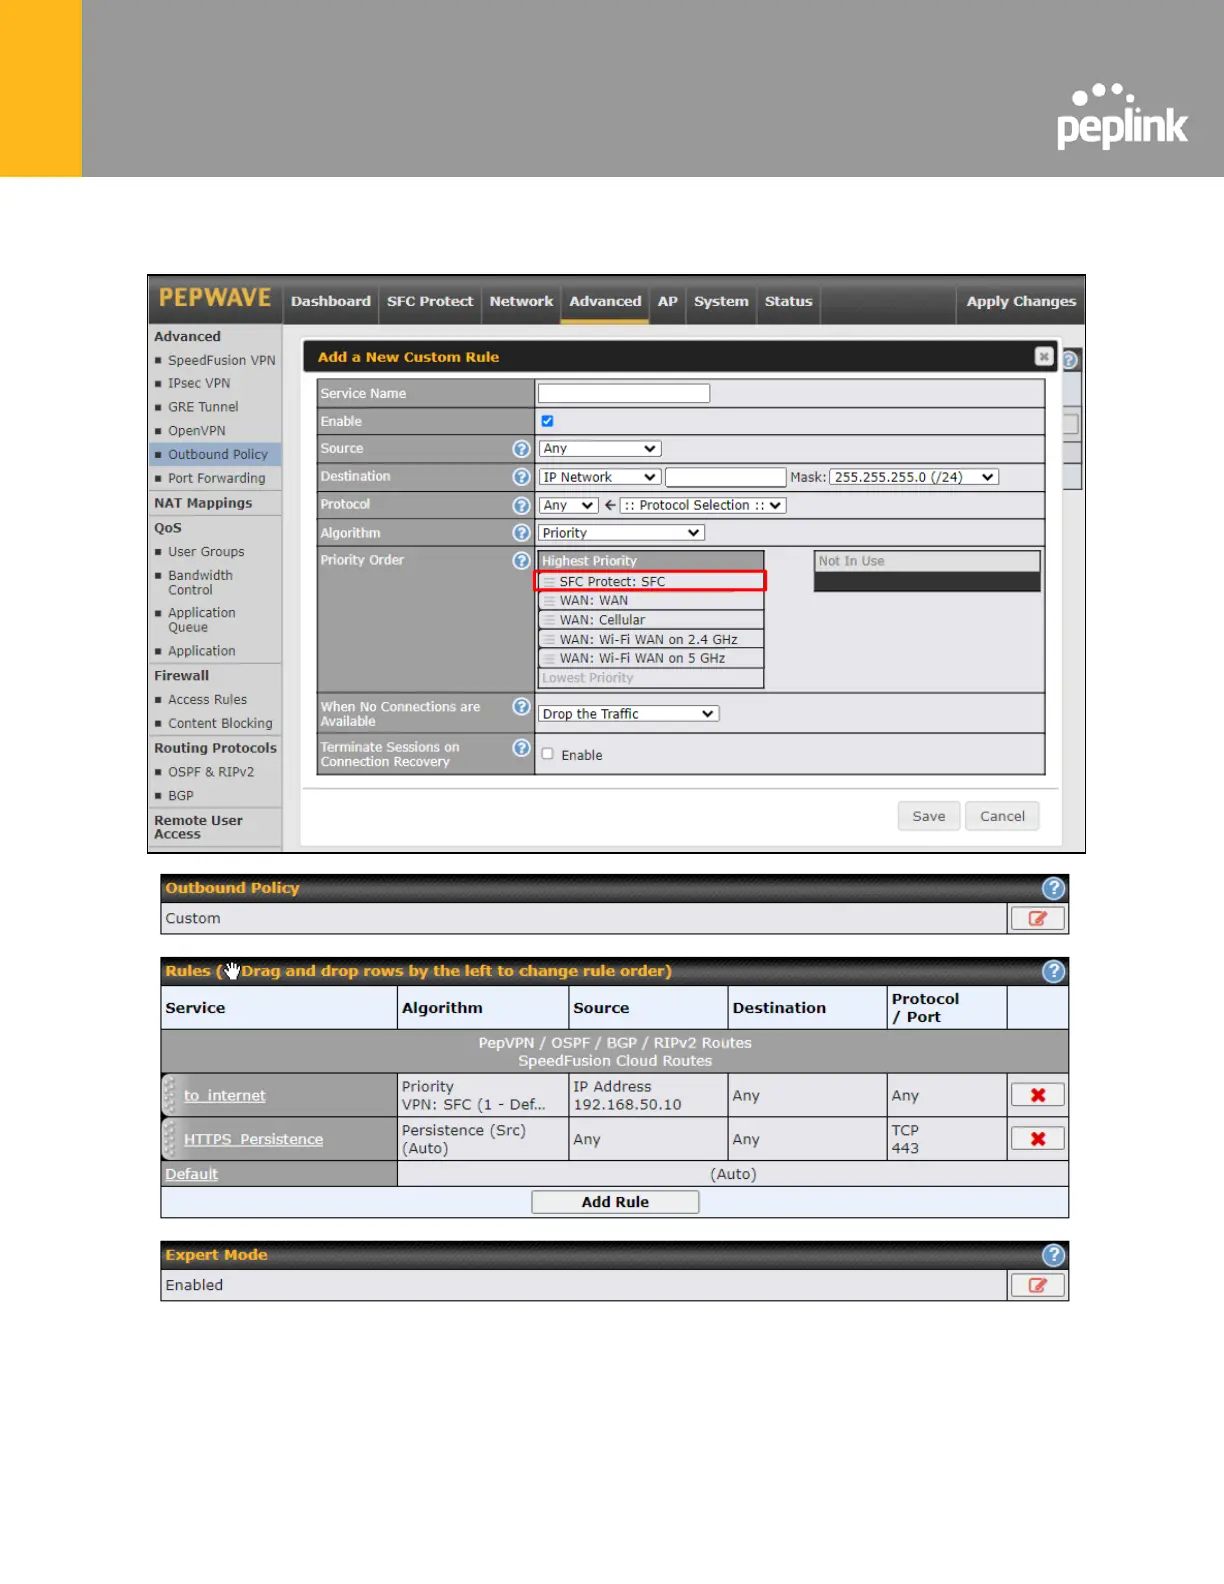The image size is (1224, 1584).
Task: Click the arrow icon beside Protocol Selection
Action: 610,505
